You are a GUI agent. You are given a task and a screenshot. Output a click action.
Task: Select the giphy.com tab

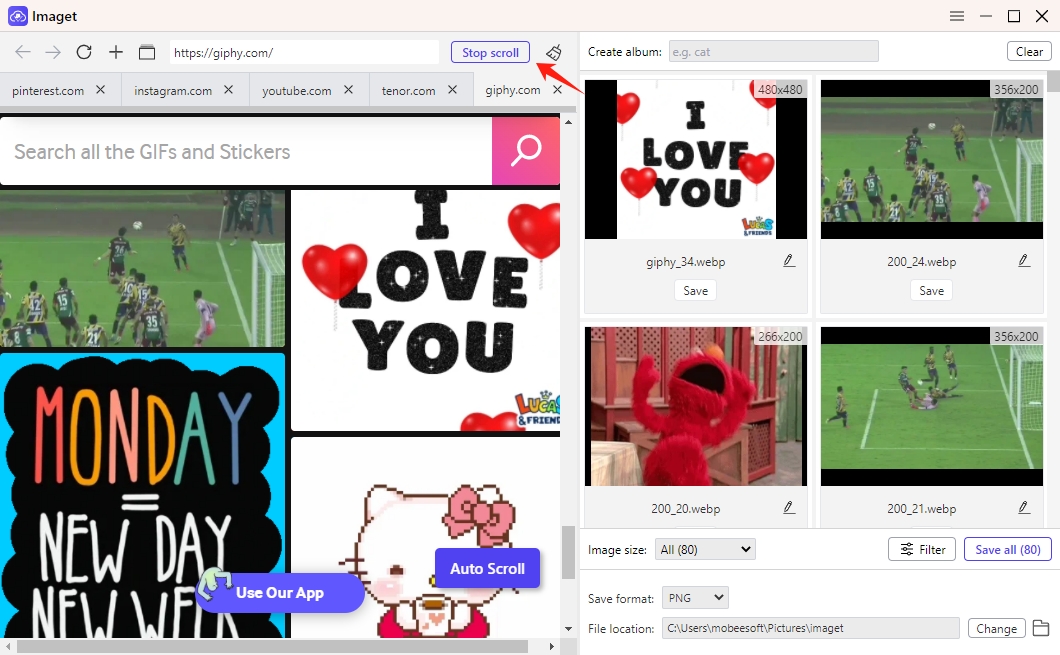point(512,91)
